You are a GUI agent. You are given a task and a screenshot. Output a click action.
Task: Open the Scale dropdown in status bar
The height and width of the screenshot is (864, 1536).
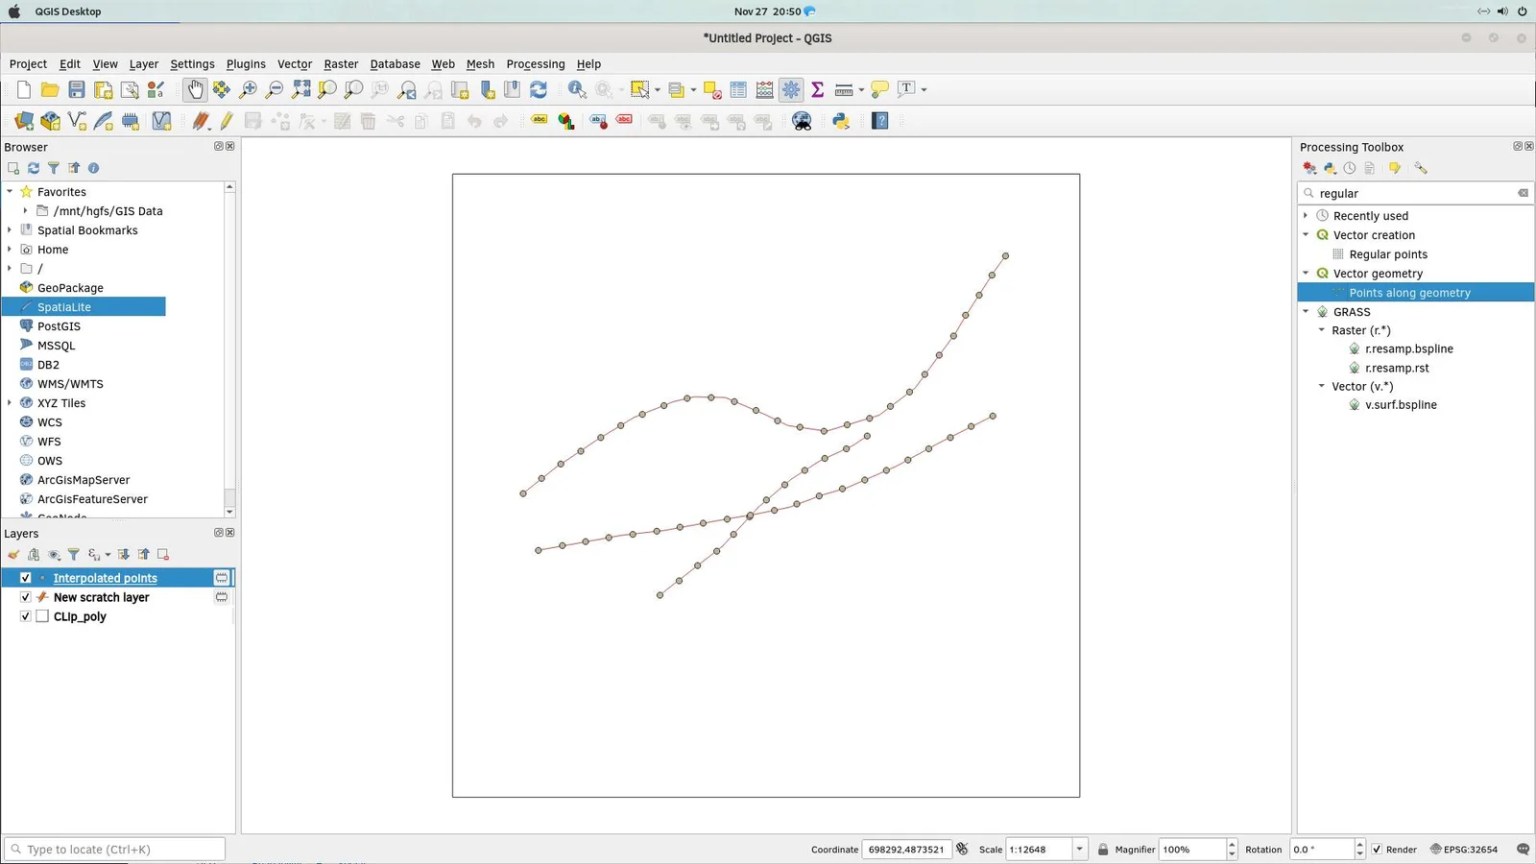tap(1078, 848)
